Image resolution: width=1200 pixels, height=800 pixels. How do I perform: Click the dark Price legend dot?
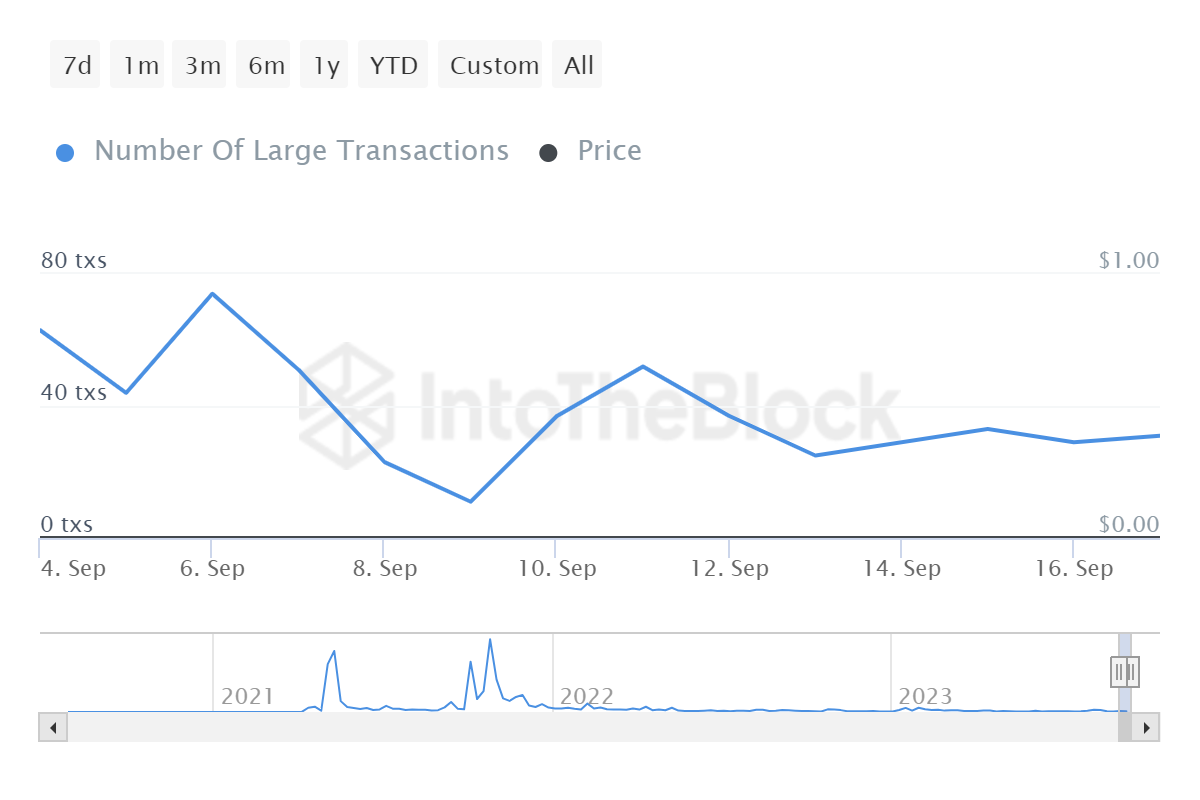click(548, 153)
